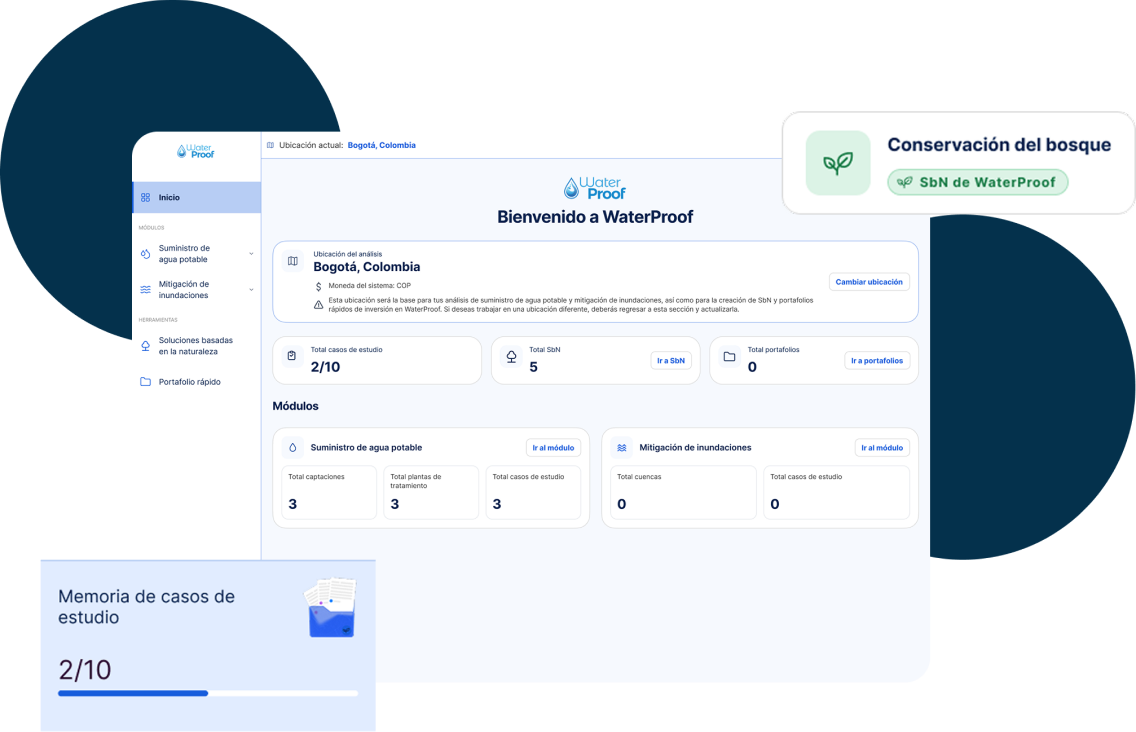The height and width of the screenshot is (732, 1136).
Task: Click the 2/10 progress bar in Memoria card
Action: 208,694
